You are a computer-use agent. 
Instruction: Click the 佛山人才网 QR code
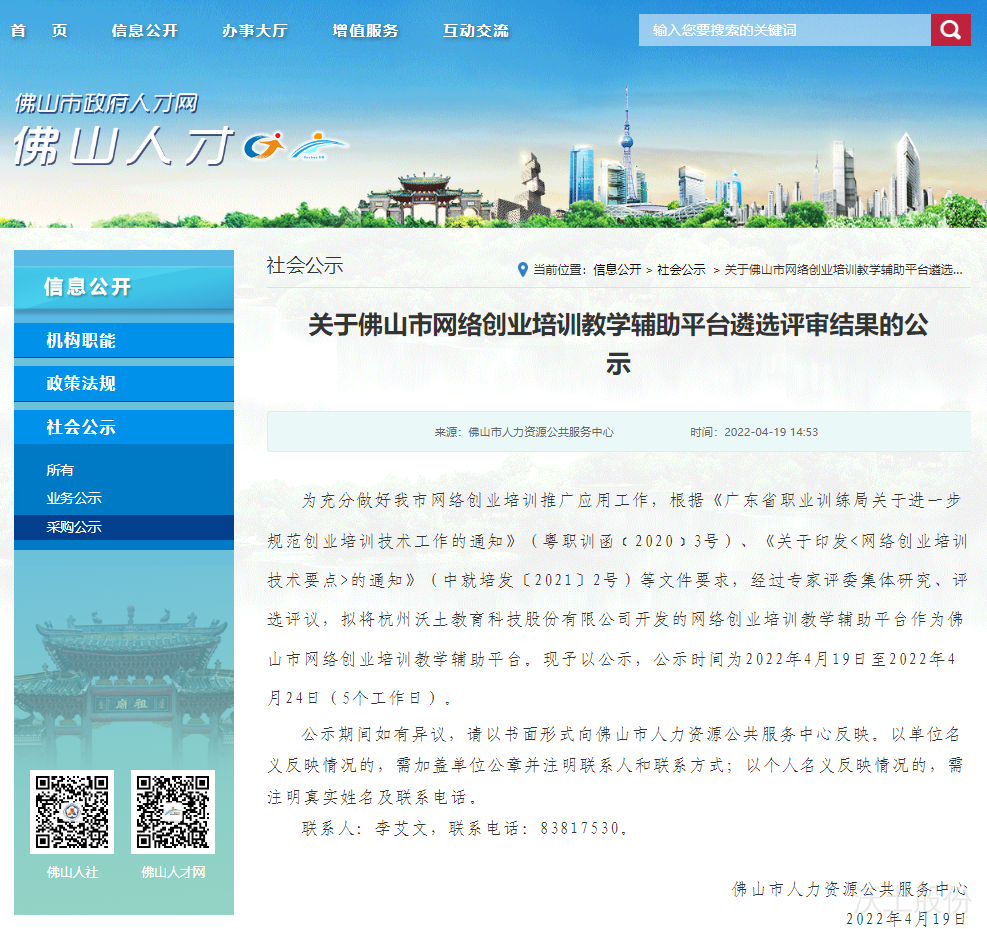click(x=173, y=811)
